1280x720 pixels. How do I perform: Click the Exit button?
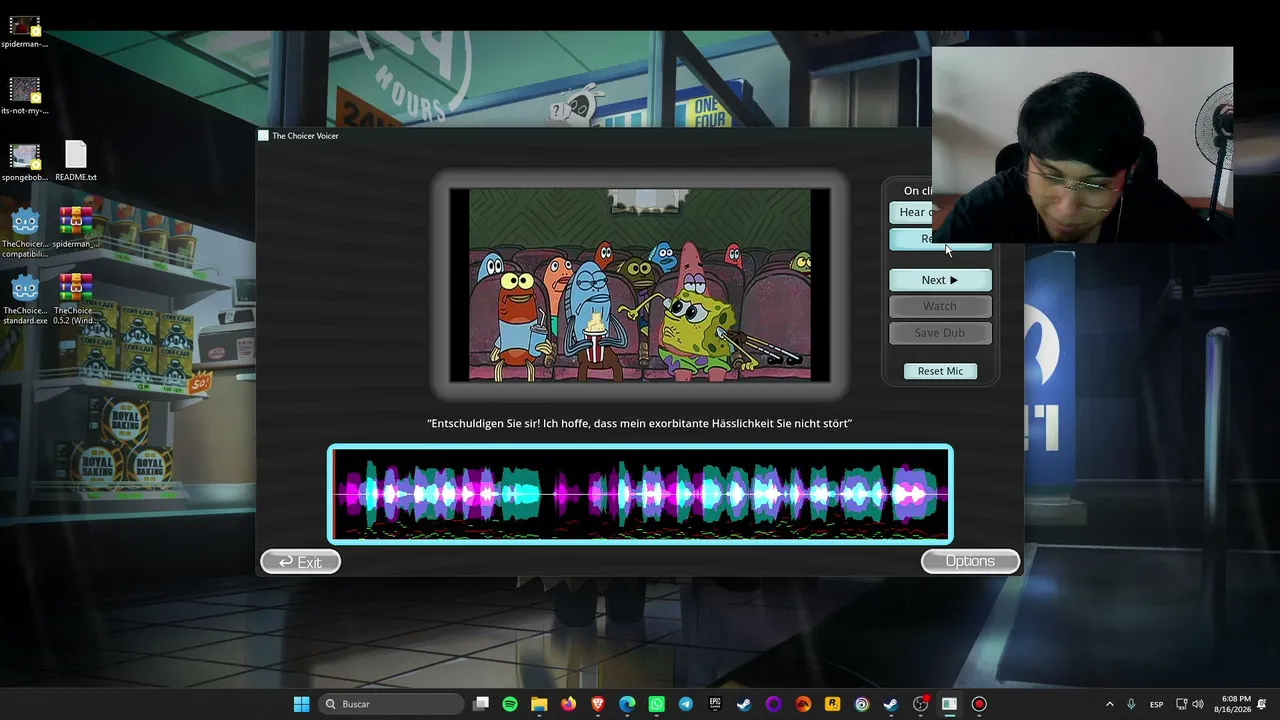pyautogui.click(x=300, y=562)
